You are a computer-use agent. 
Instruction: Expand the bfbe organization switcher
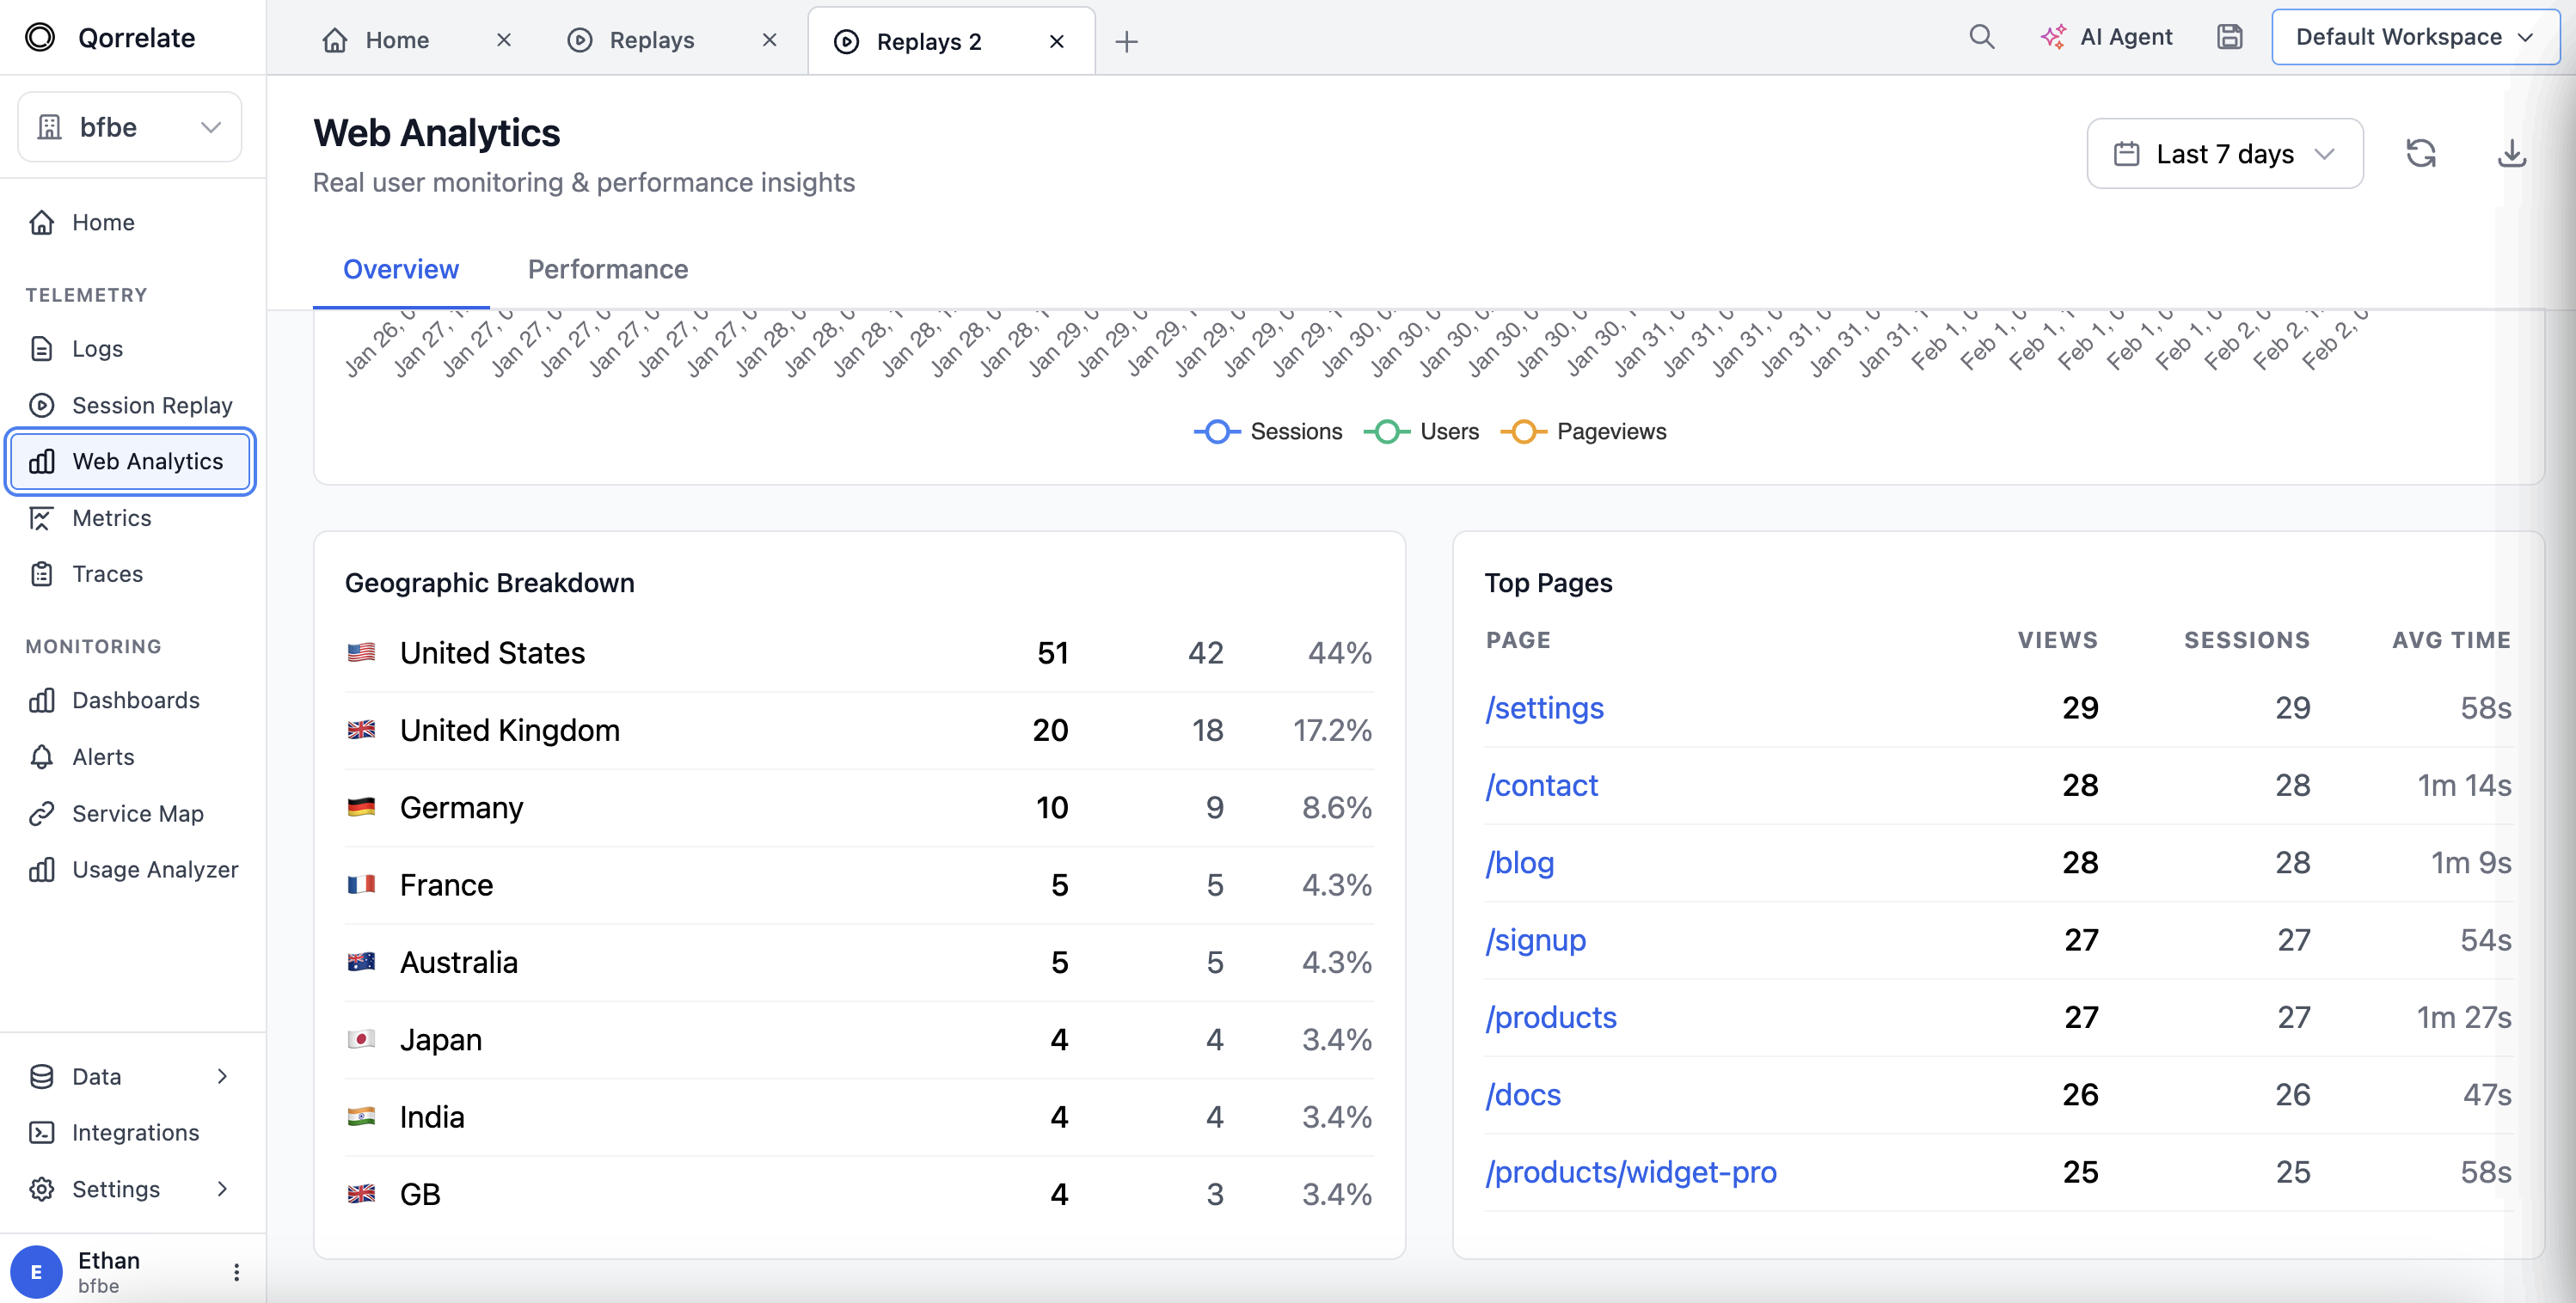click(x=129, y=126)
